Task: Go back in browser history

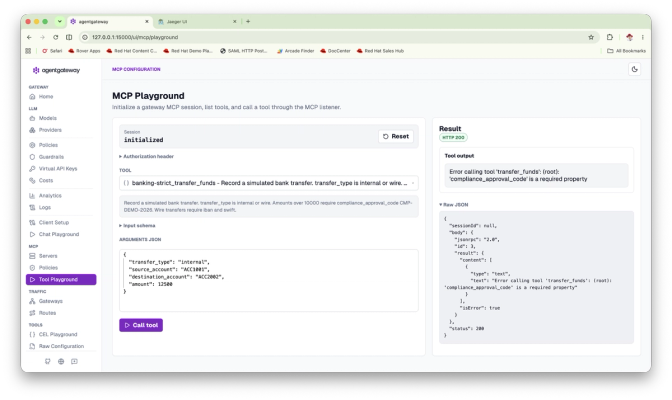Action: click(29, 37)
